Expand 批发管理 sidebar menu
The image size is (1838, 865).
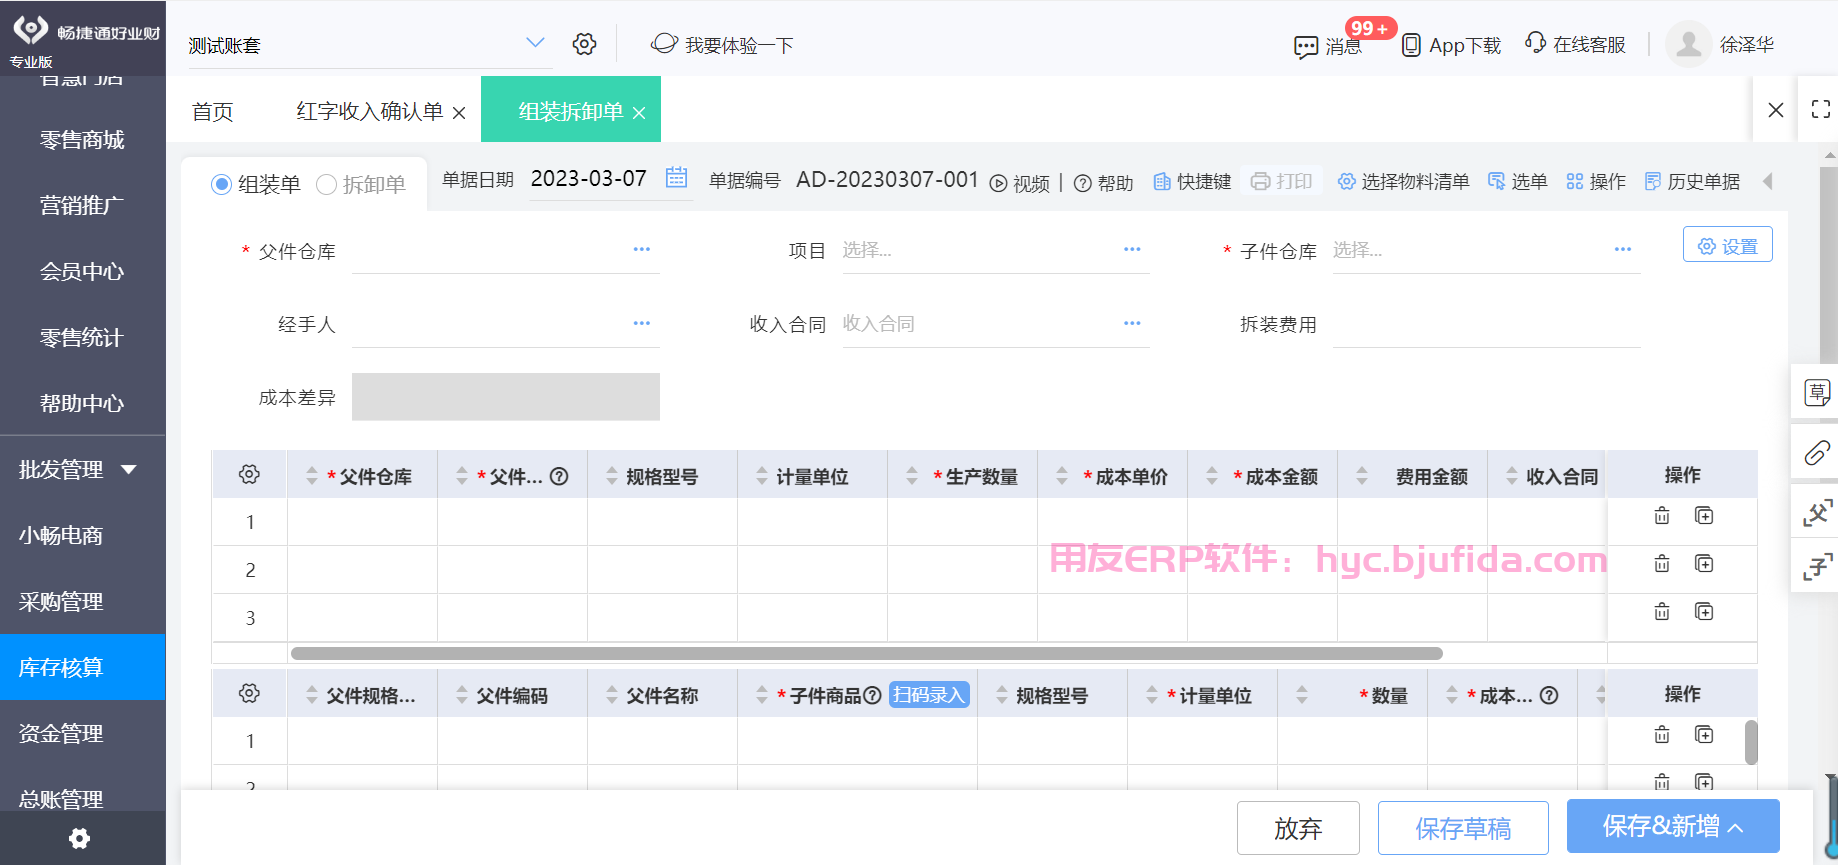click(x=82, y=469)
